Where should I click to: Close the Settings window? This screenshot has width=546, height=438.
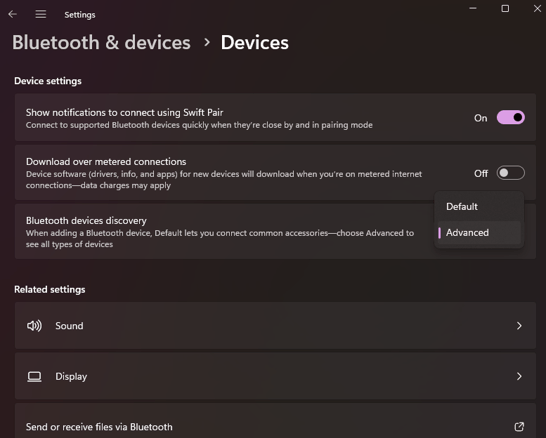pyautogui.click(x=537, y=8)
